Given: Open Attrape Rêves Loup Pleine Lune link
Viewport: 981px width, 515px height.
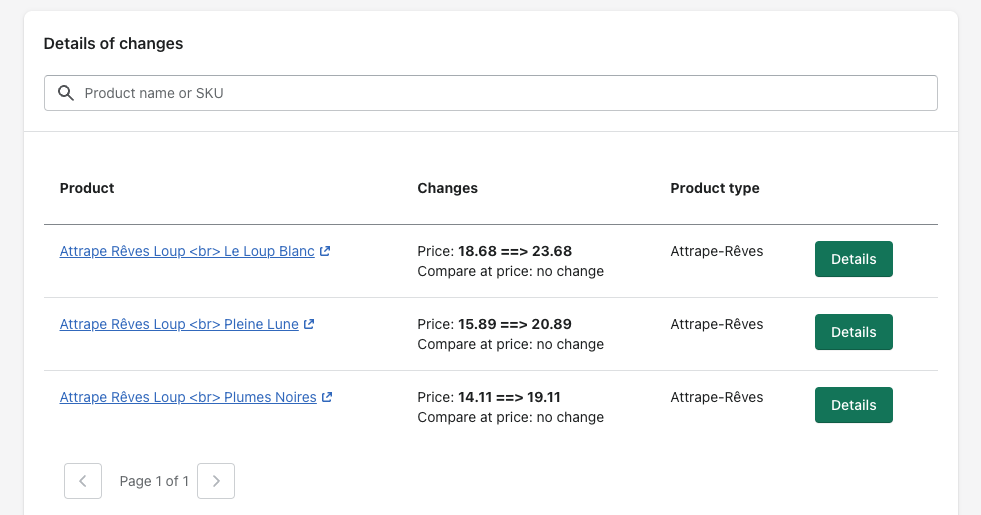Looking at the screenshot, I should (179, 324).
